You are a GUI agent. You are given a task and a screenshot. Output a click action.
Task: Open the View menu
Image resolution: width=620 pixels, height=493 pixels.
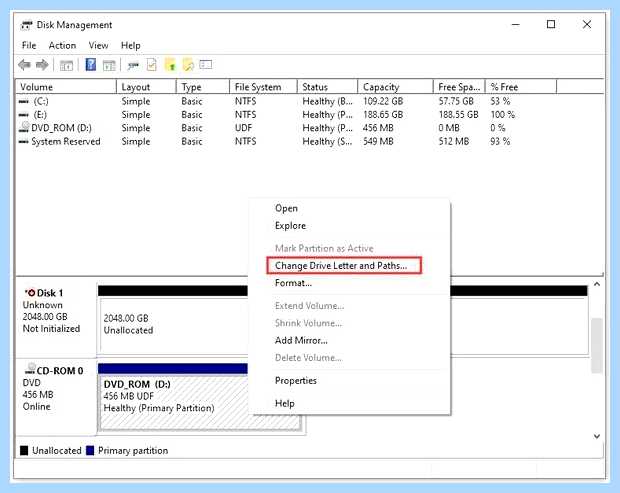(x=98, y=45)
